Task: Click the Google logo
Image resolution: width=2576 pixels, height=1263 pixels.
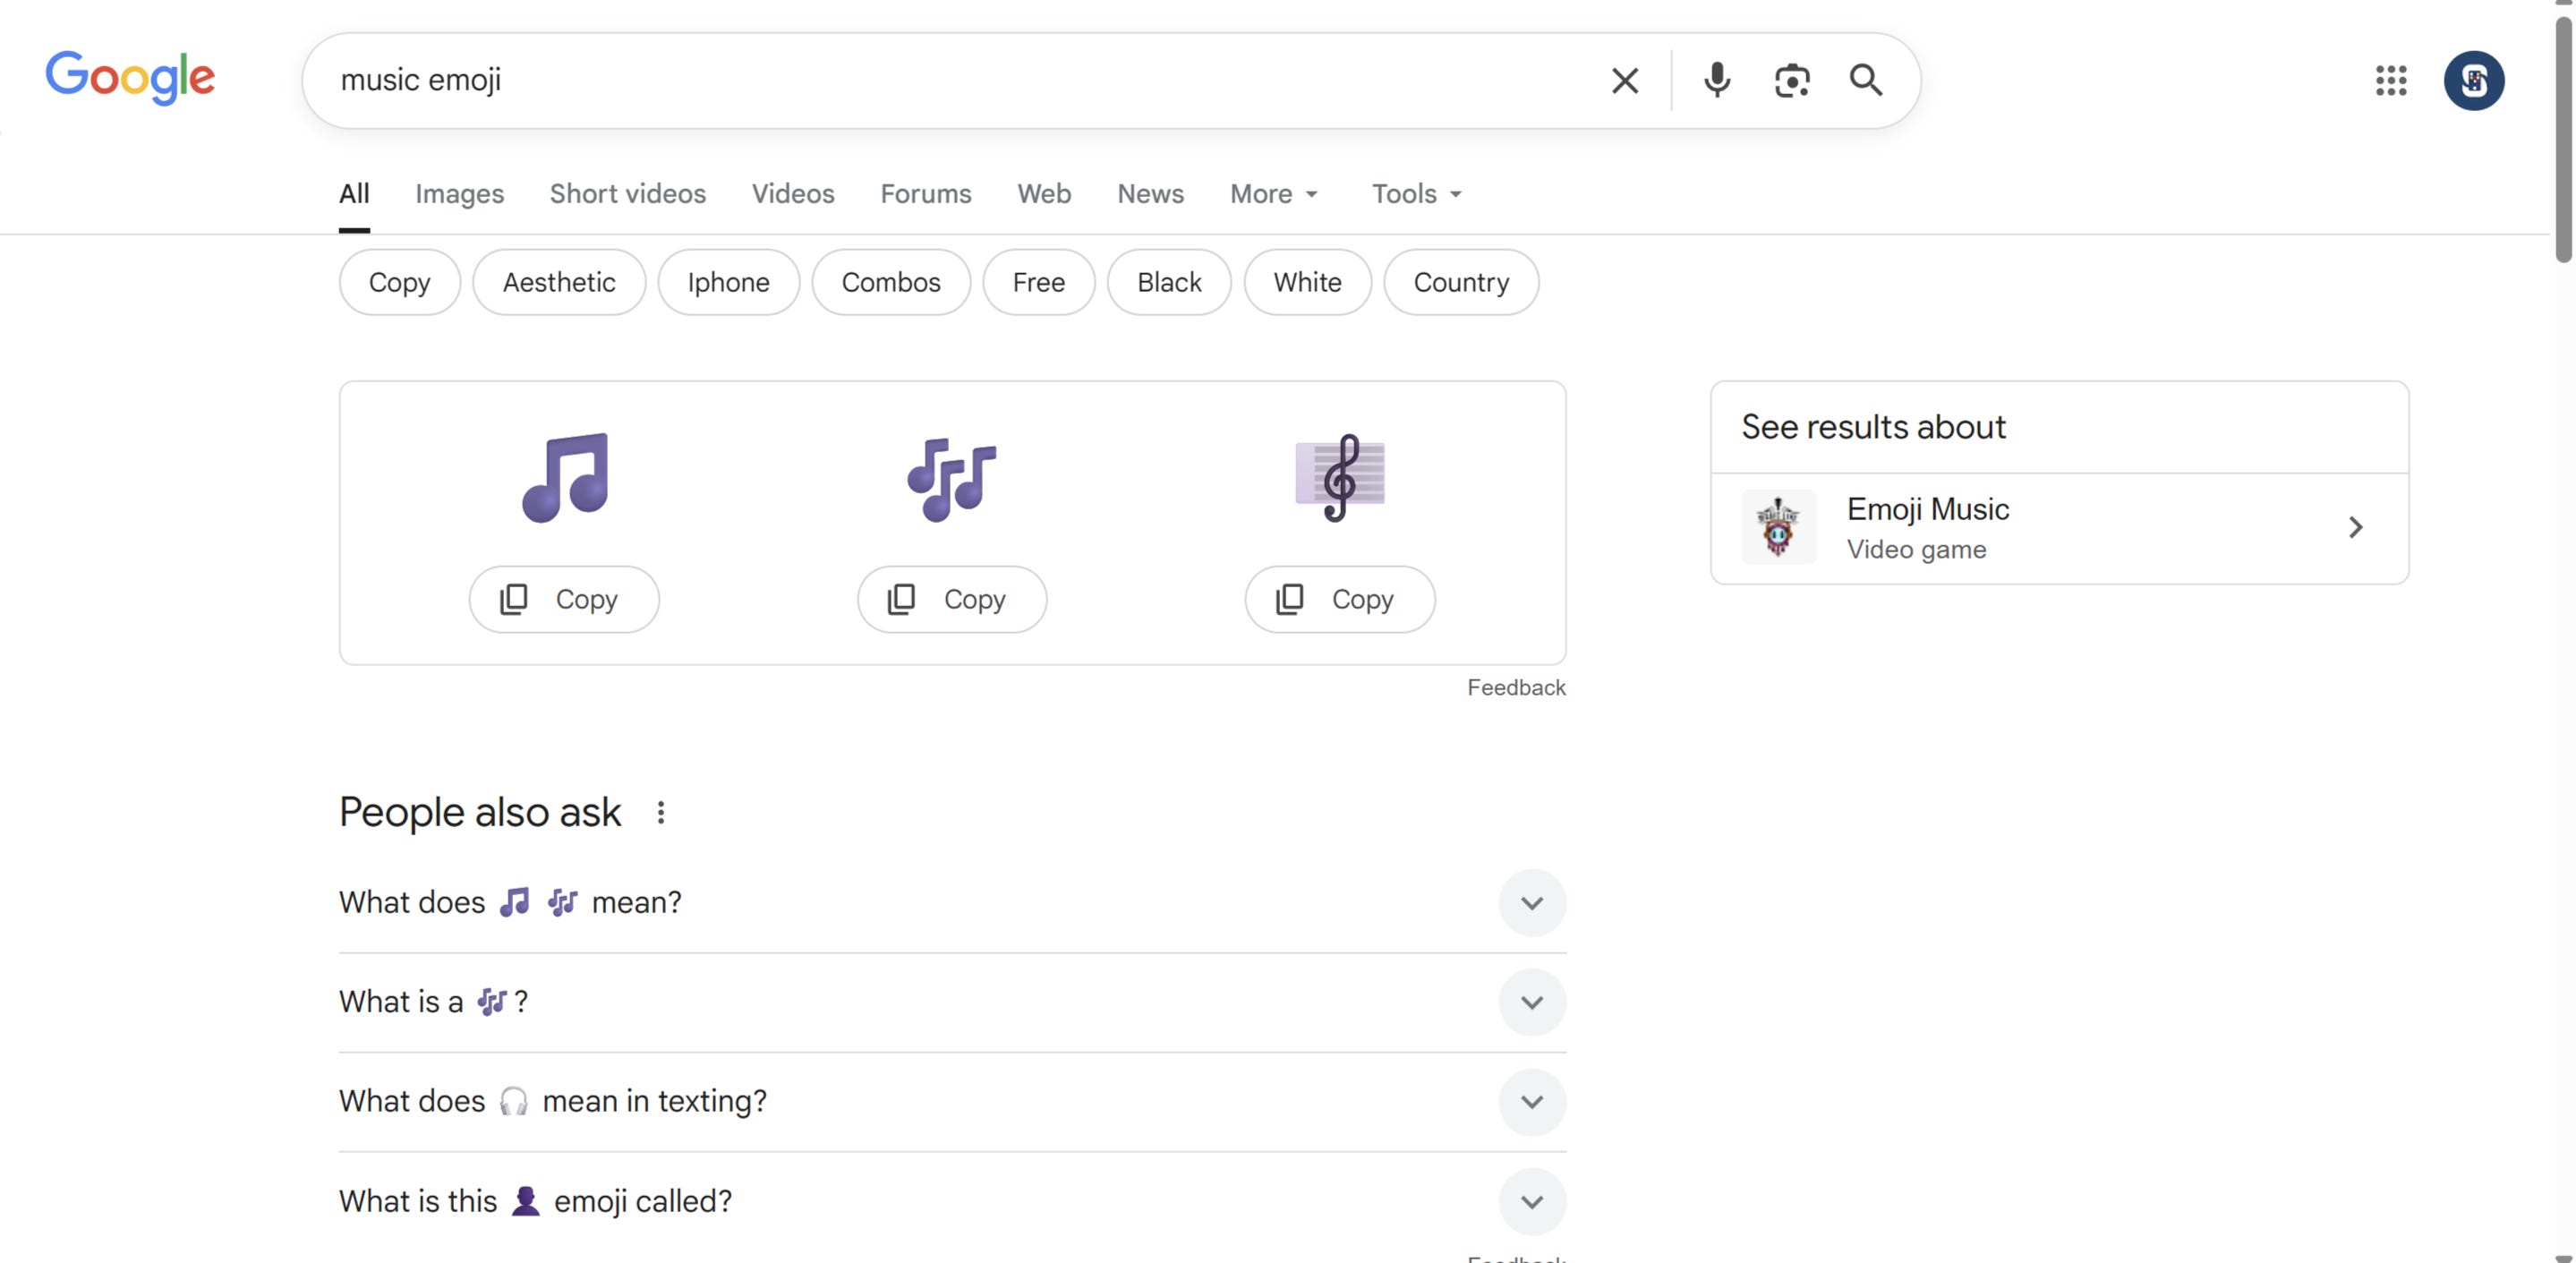Action: coord(130,77)
